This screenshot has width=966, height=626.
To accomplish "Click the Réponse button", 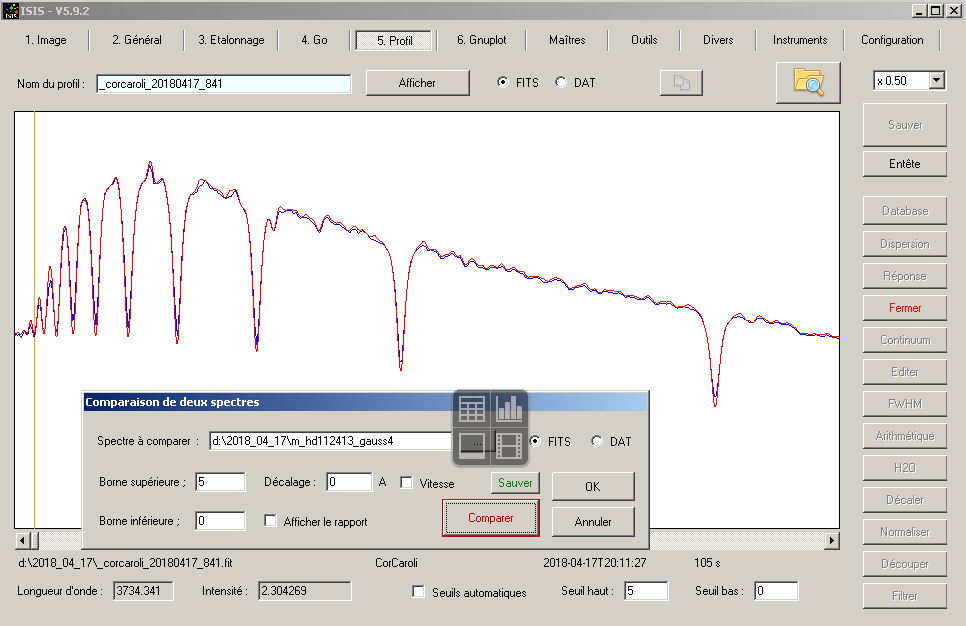I will (904, 276).
